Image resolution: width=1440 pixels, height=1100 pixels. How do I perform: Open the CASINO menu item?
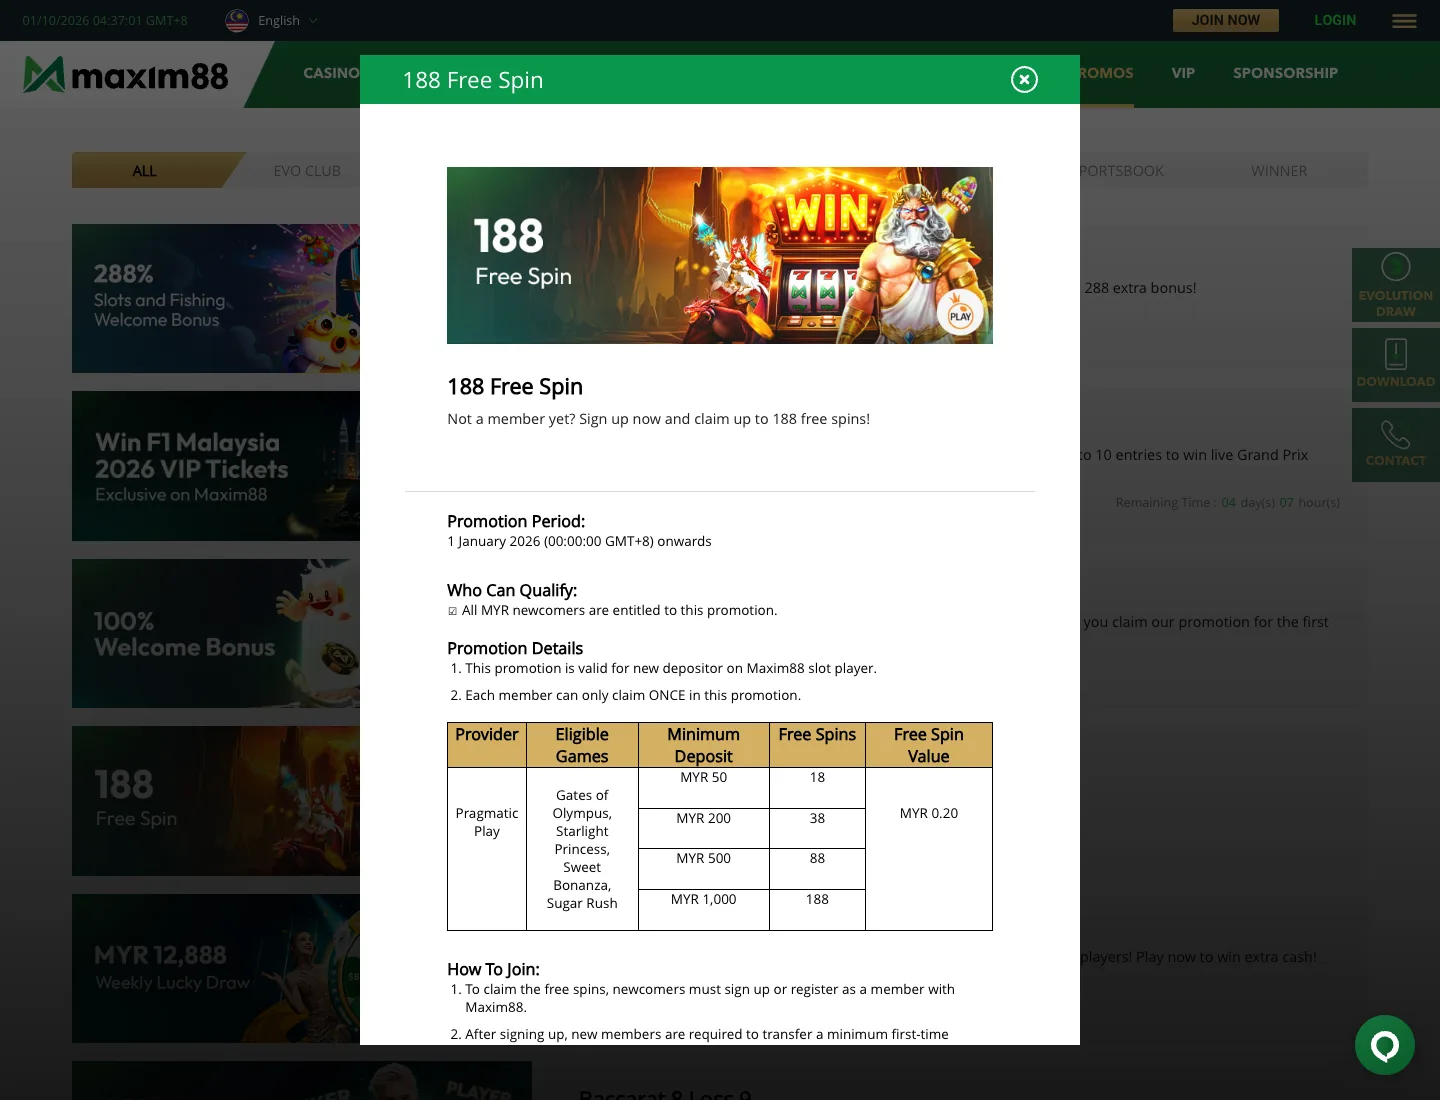tap(331, 73)
